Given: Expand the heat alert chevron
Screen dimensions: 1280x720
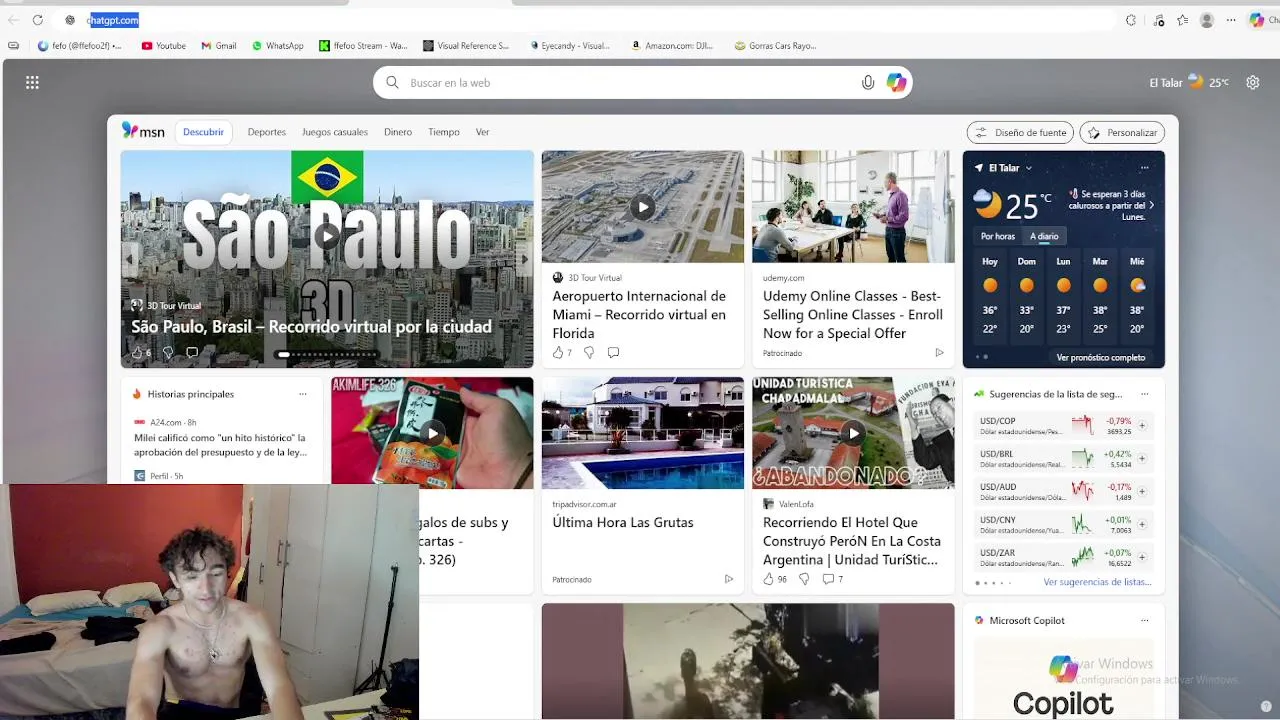Looking at the screenshot, I should pyautogui.click(x=1151, y=205).
